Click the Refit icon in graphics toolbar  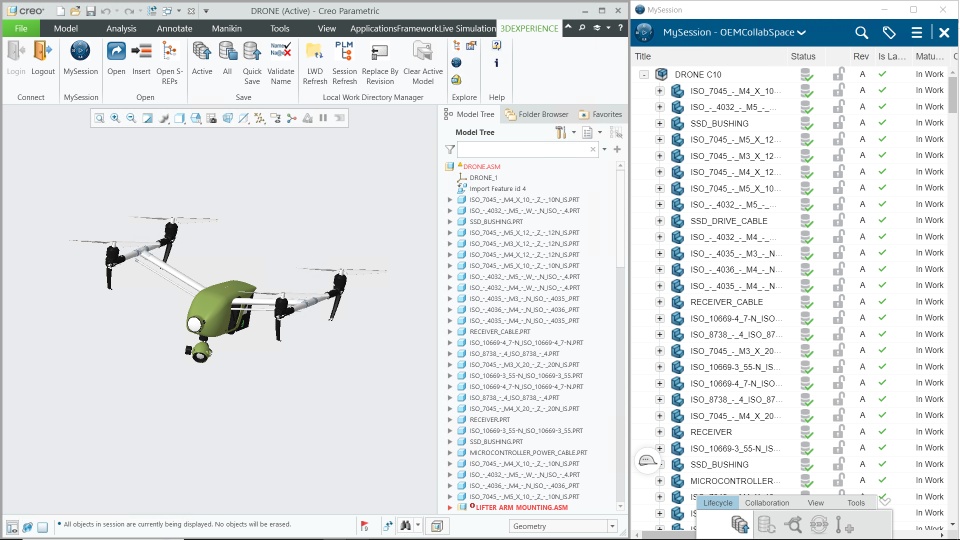click(x=99, y=118)
